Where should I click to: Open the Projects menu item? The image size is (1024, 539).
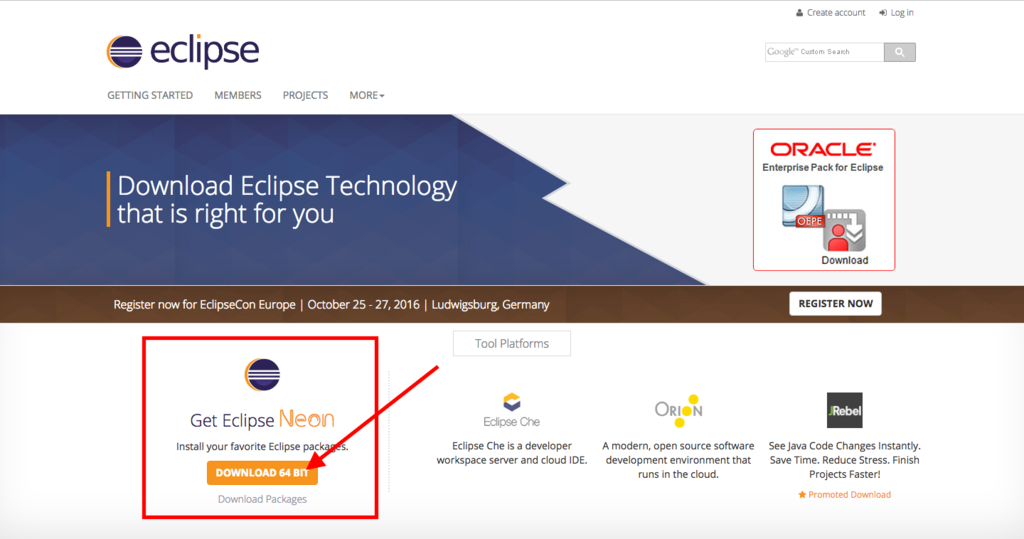tap(306, 95)
